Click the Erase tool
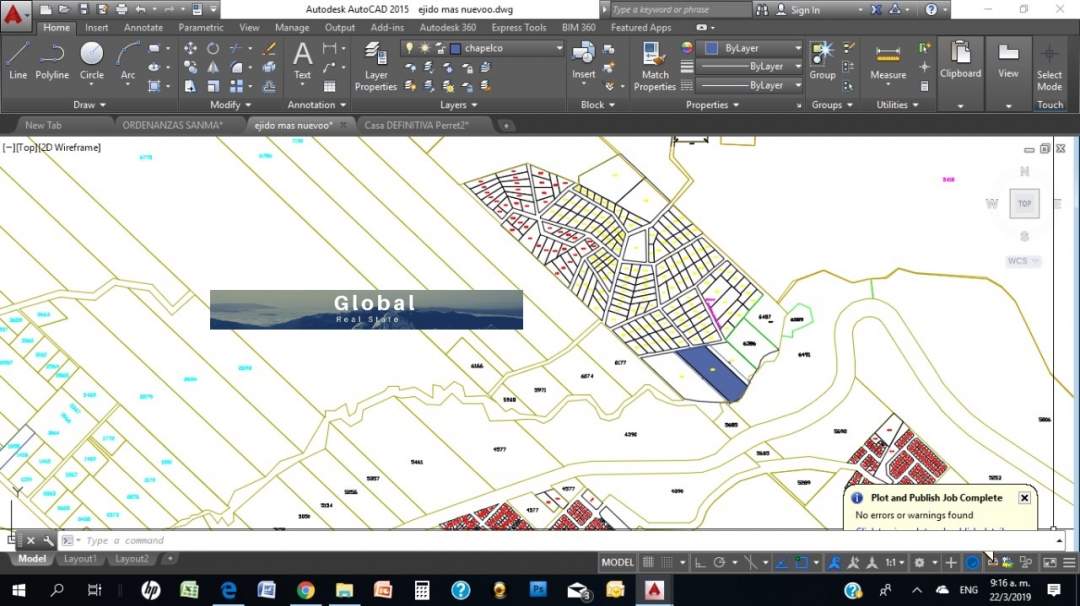The width and height of the screenshot is (1080, 606). coord(269,48)
